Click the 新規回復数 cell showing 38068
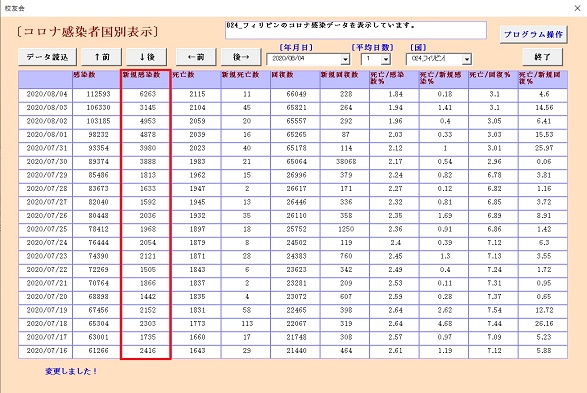Screen dimensions: 587x393 [x=345, y=162]
